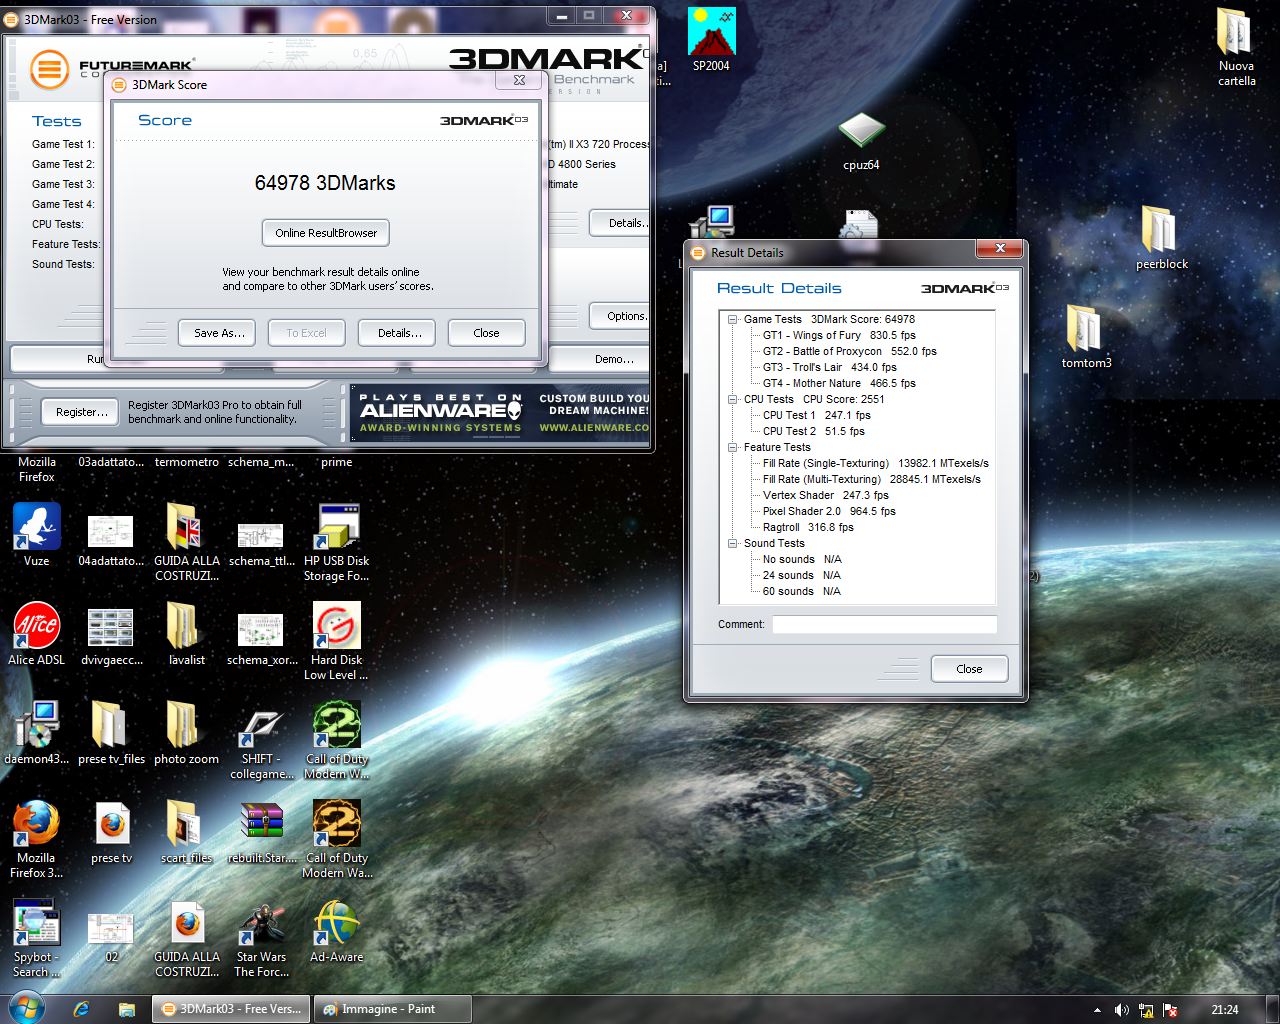Collapse the Game Tests tree node
Viewport: 1280px width, 1024px height.
[732, 320]
